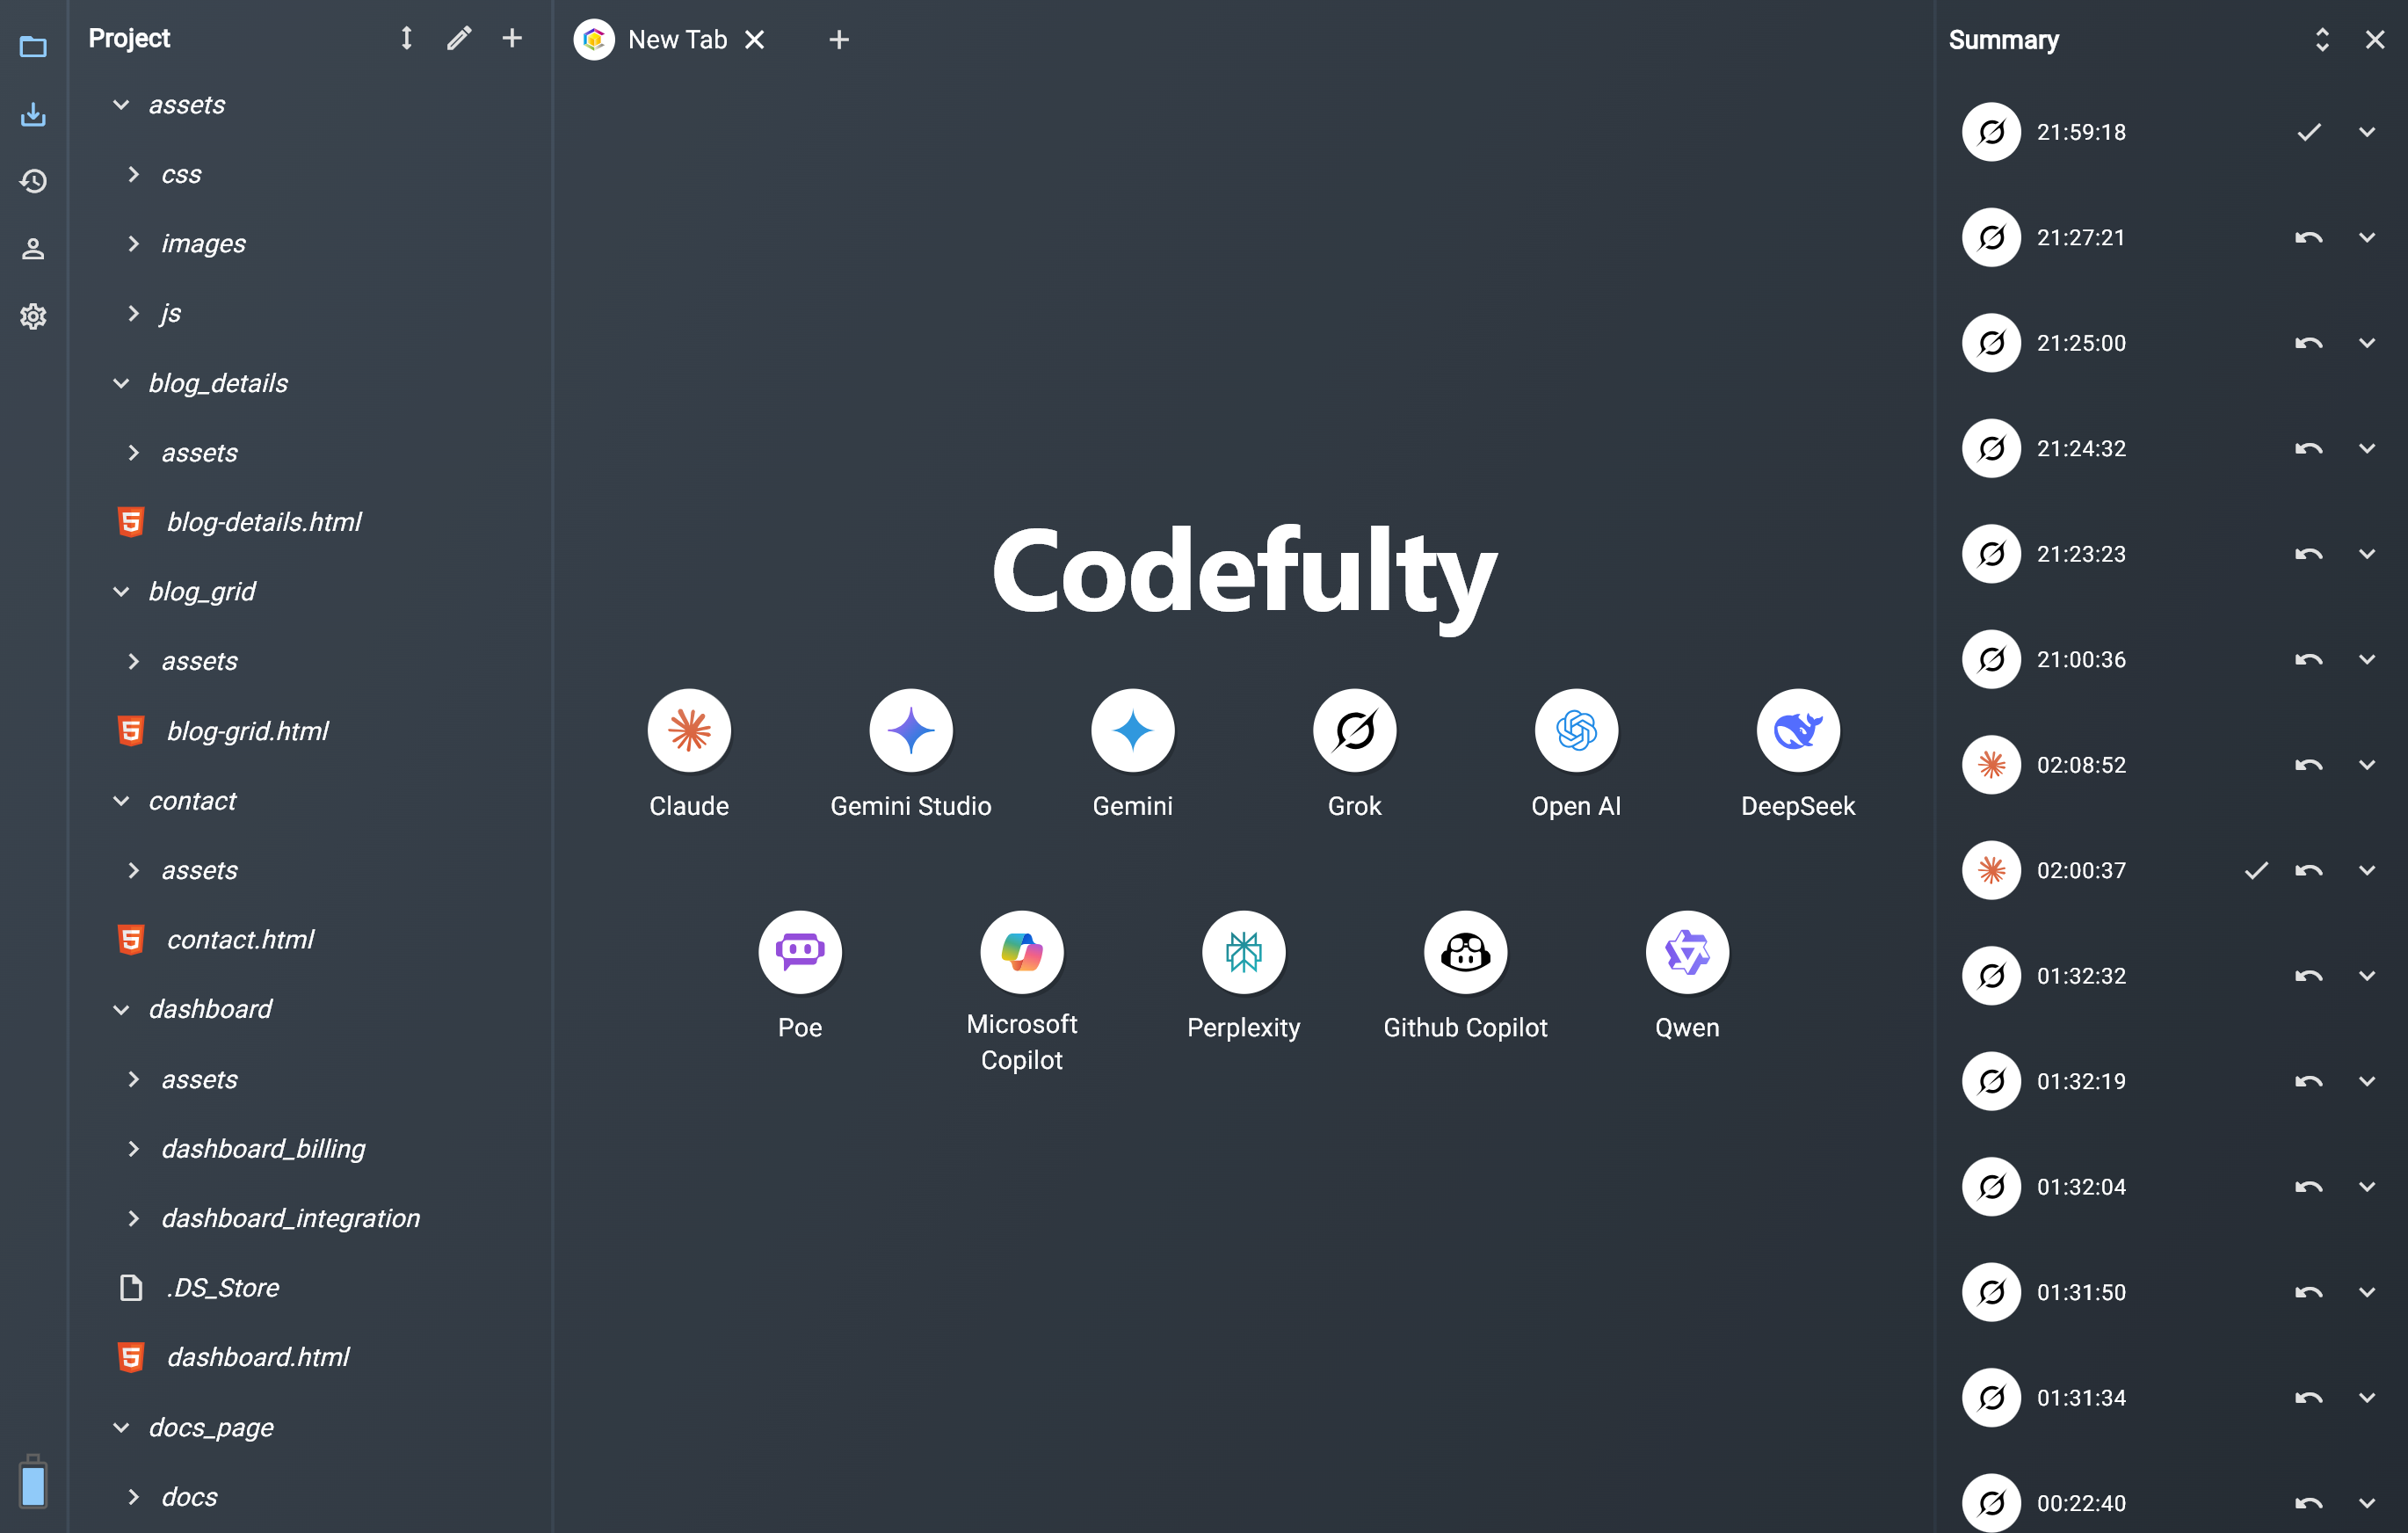Click the download icon in left sidebar

click(x=33, y=114)
